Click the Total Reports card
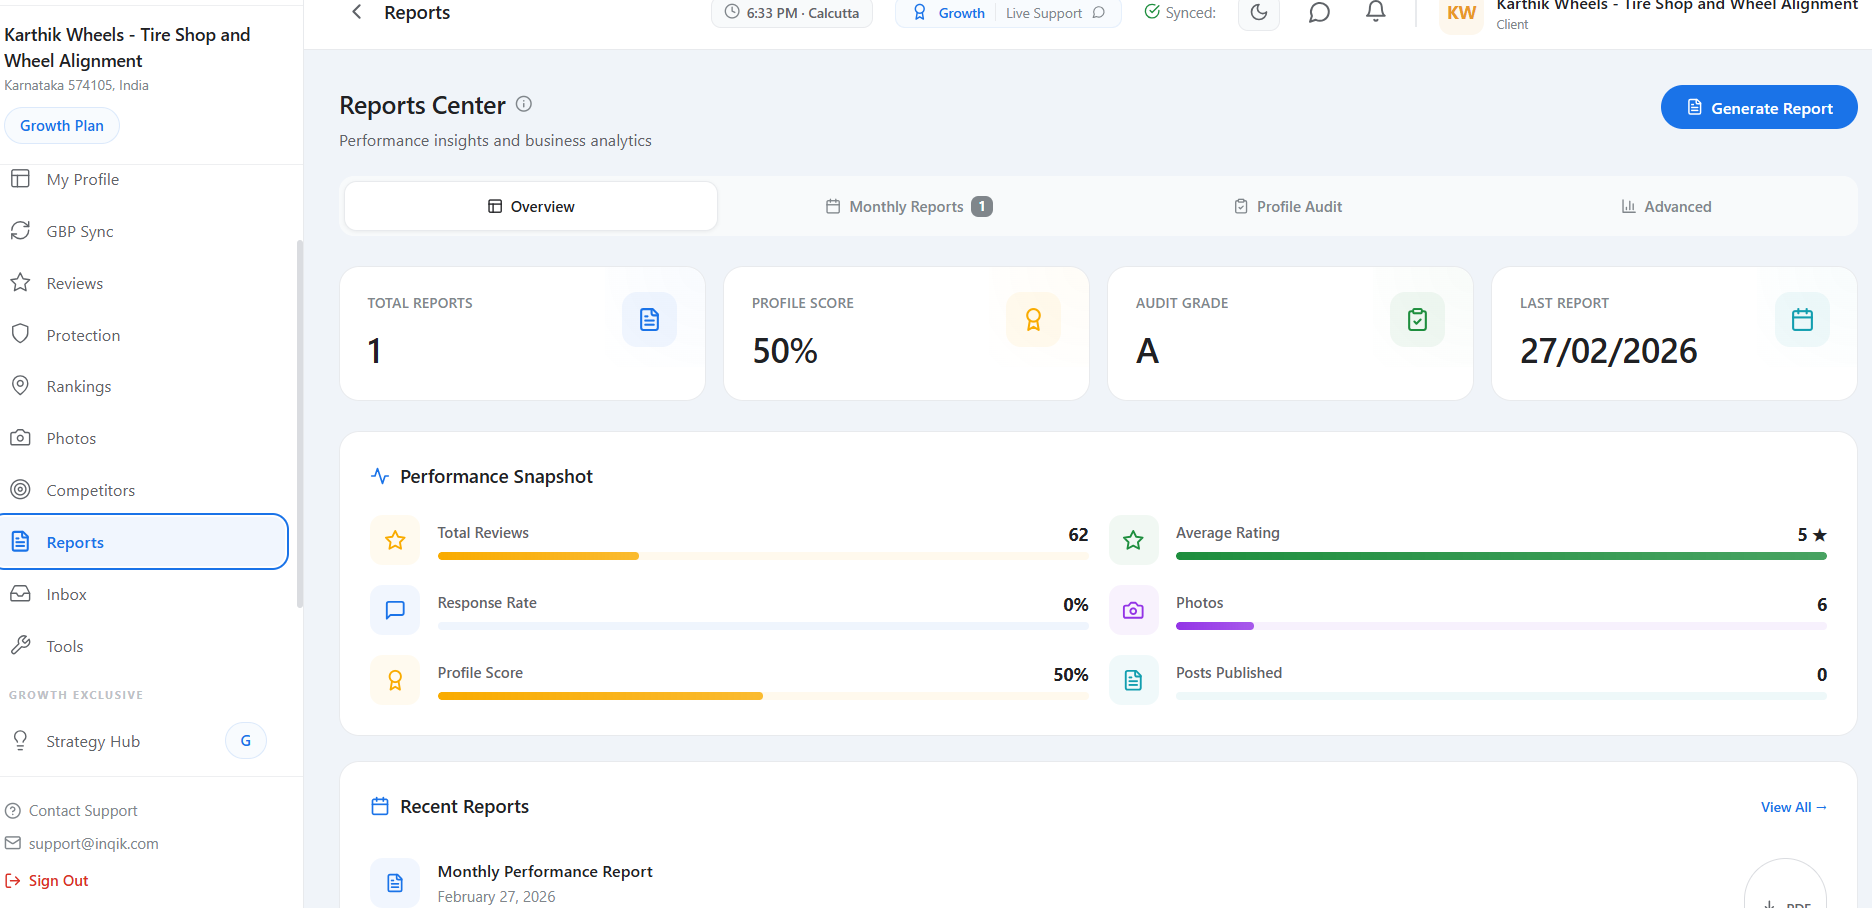 click(x=522, y=334)
